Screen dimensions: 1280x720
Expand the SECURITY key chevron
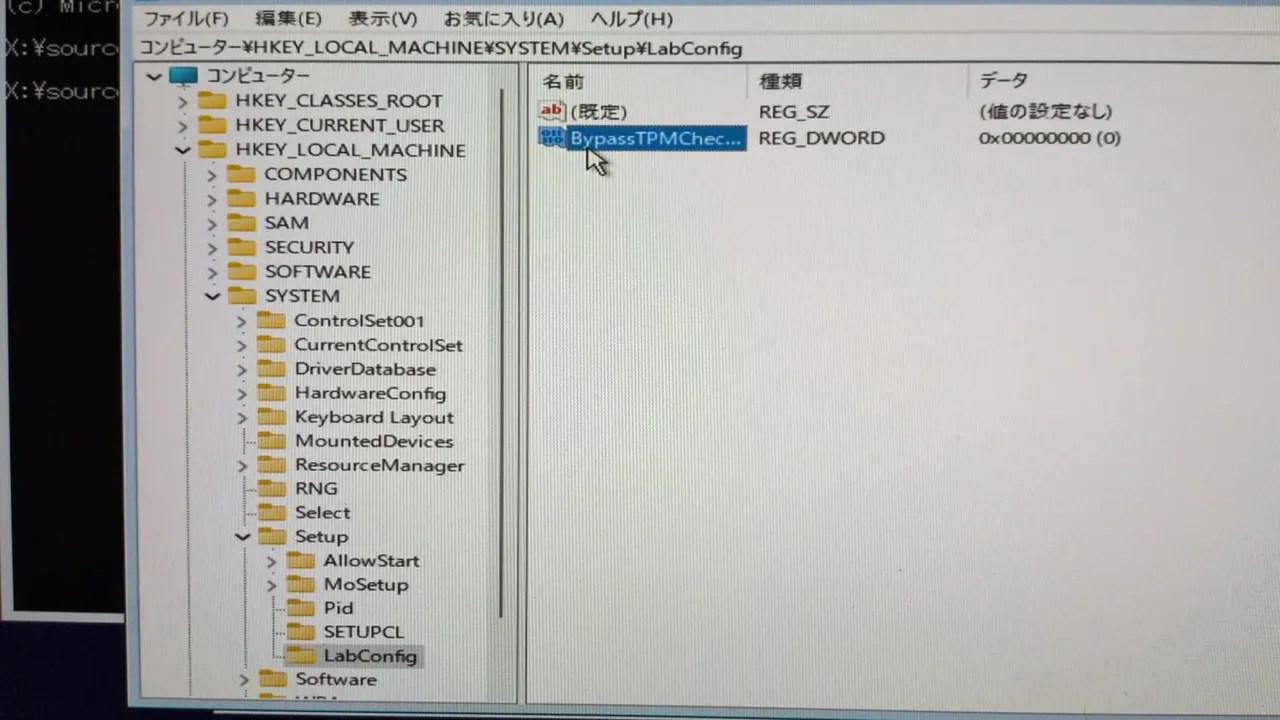tap(211, 247)
